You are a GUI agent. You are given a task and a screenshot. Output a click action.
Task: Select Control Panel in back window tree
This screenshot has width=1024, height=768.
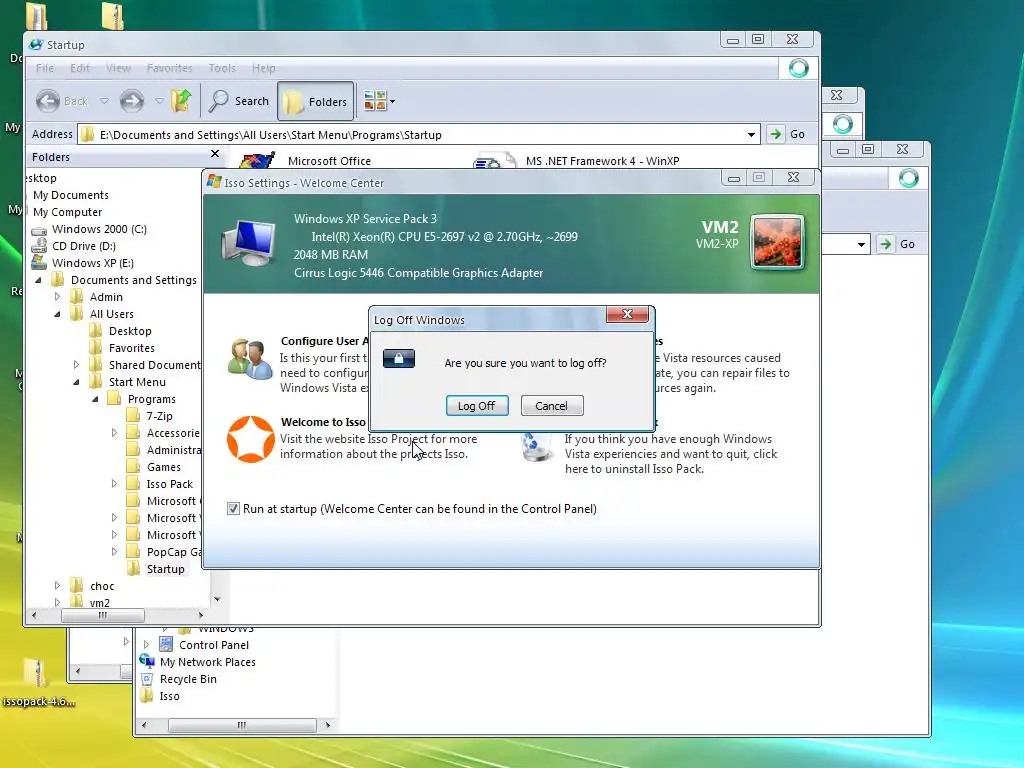pos(214,645)
